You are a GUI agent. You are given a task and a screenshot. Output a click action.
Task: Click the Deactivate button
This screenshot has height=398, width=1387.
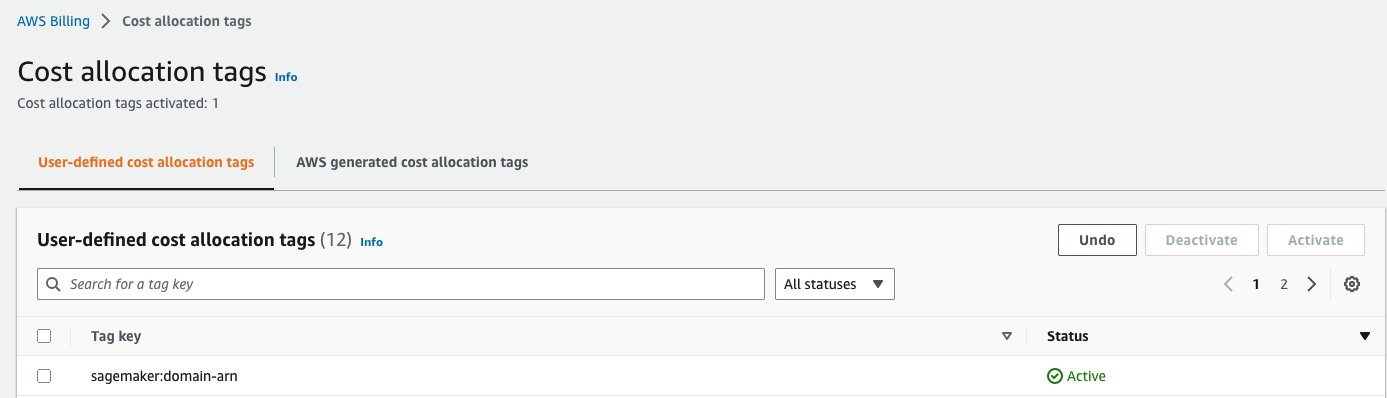coord(1202,240)
